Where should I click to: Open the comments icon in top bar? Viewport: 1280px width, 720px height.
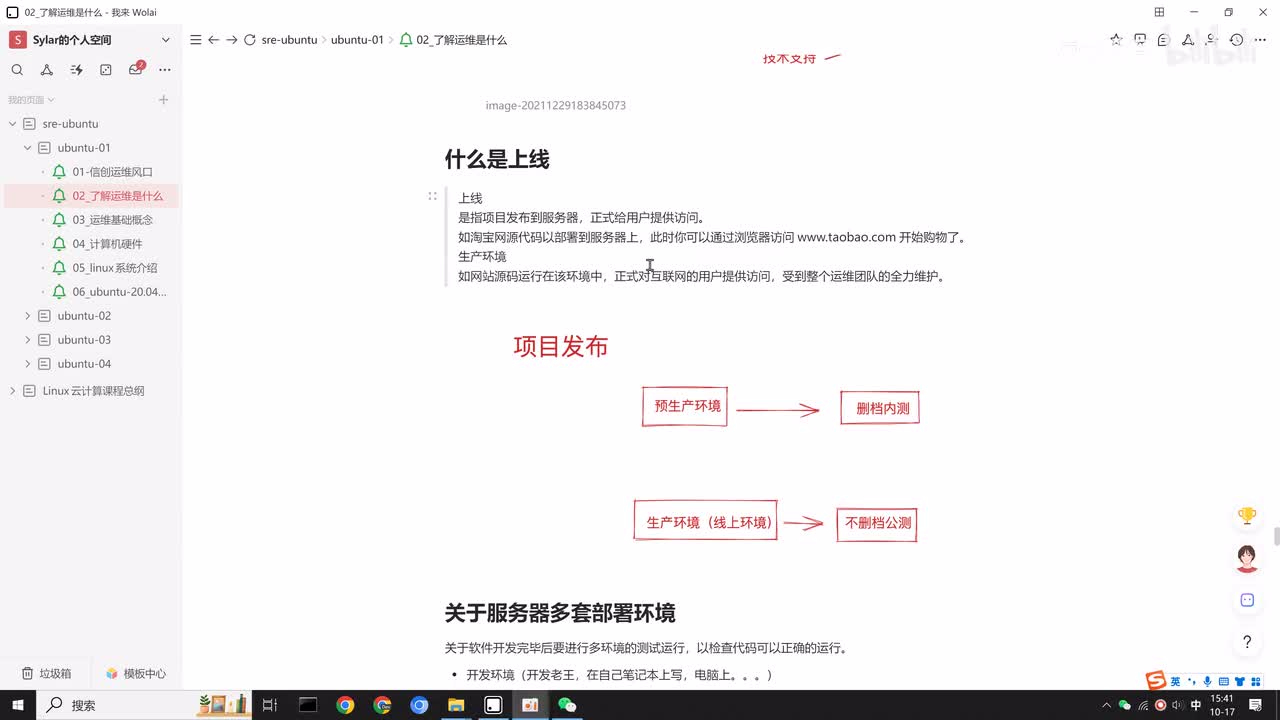click(1164, 40)
